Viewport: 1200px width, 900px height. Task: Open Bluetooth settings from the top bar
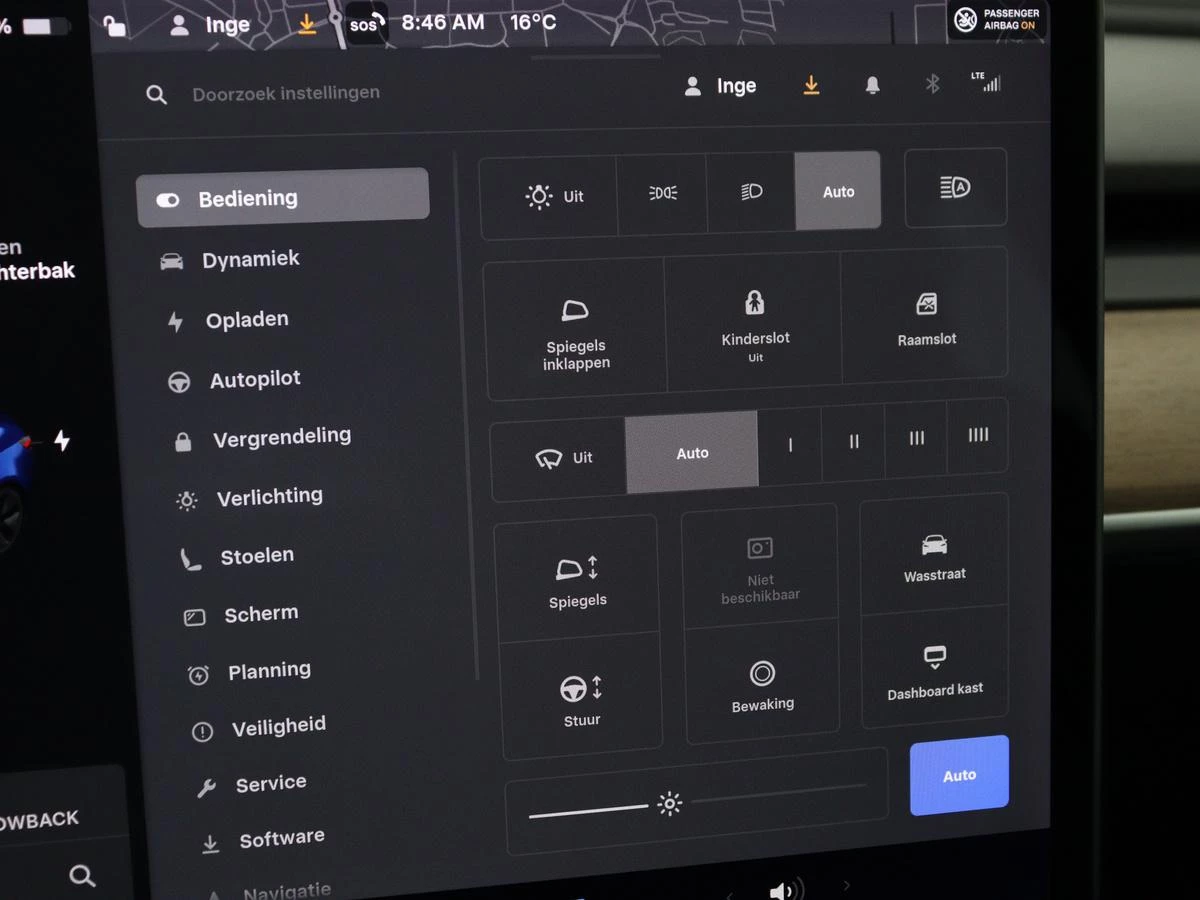click(x=933, y=85)
